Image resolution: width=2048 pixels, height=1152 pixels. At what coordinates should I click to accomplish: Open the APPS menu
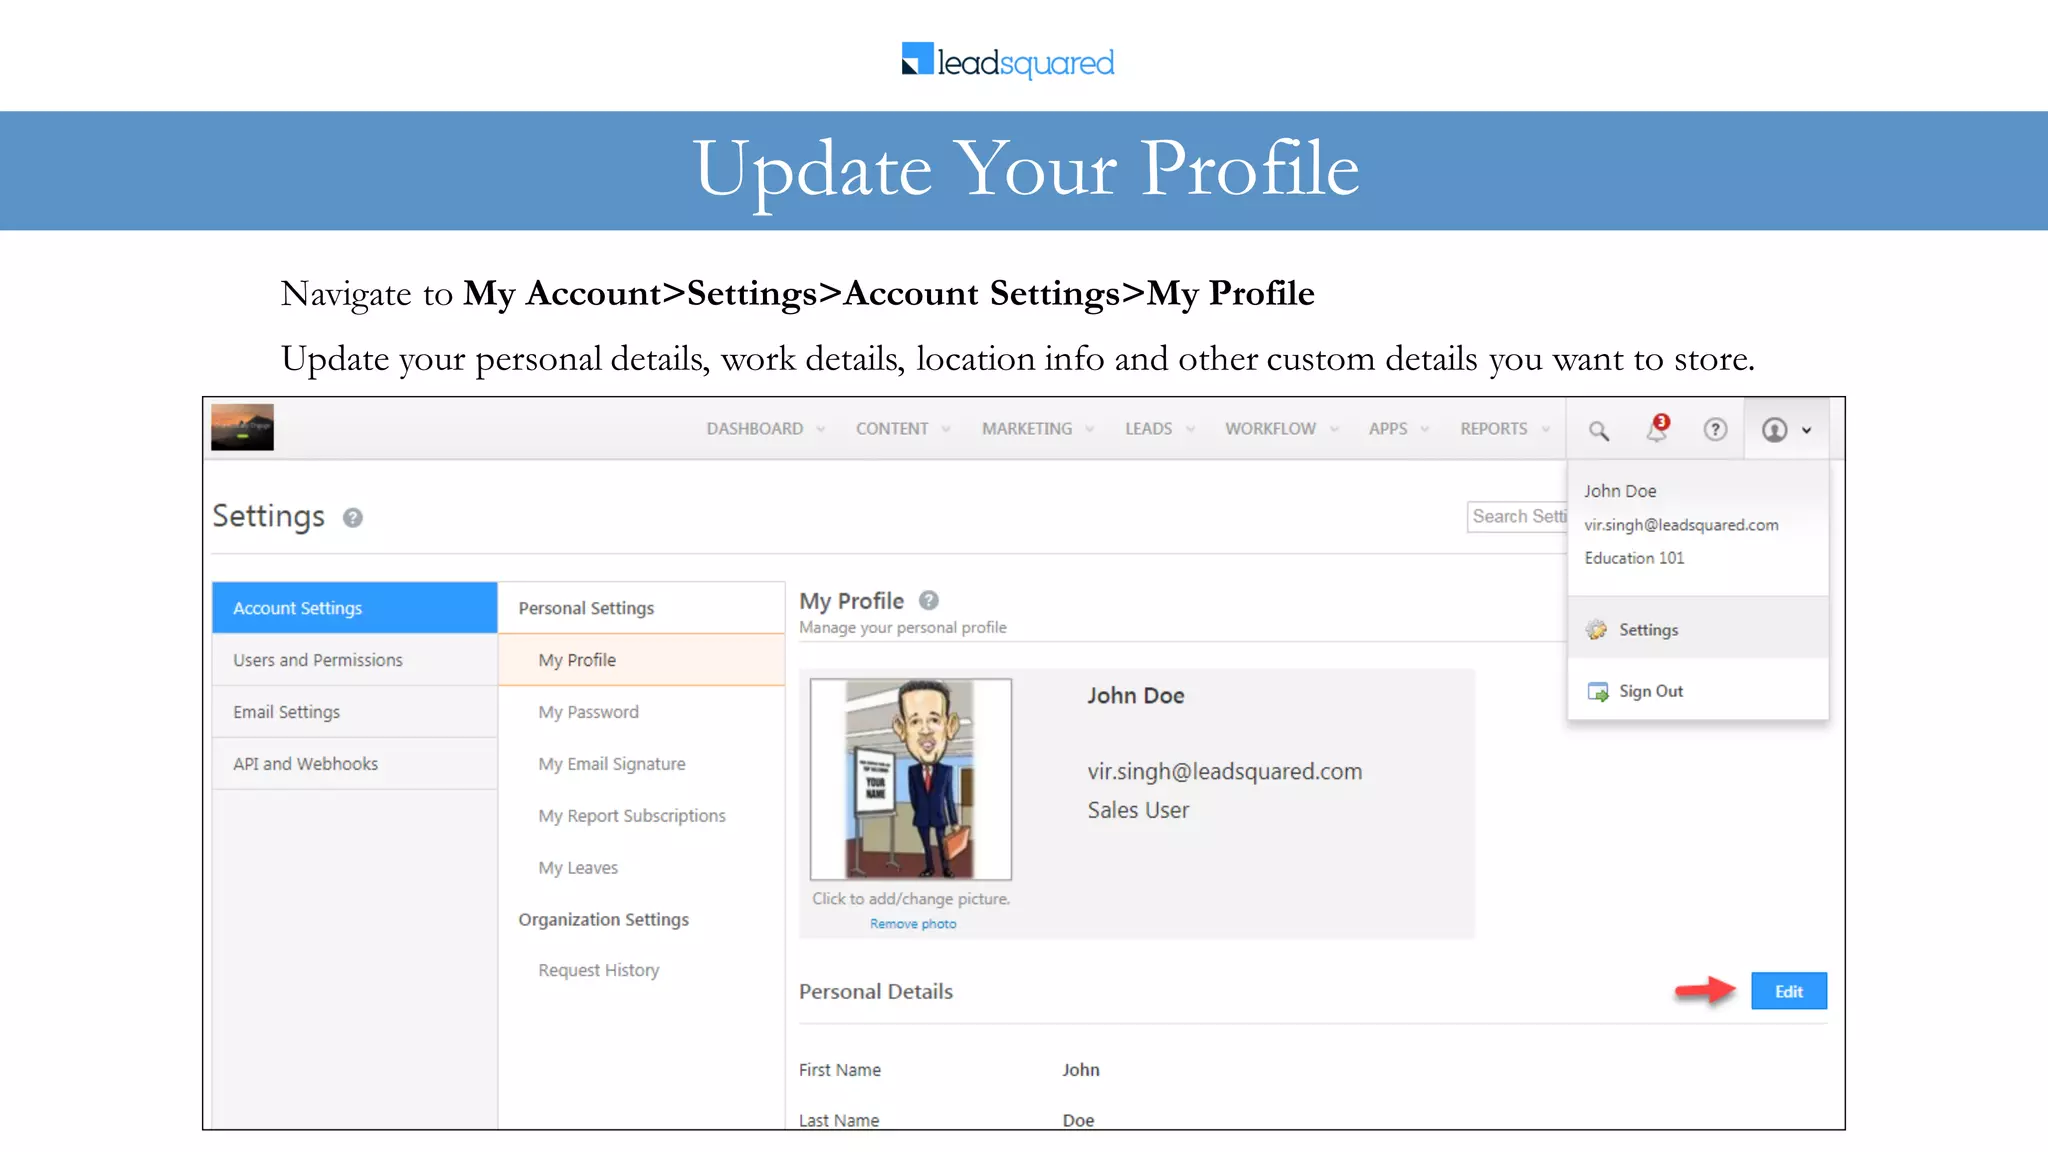[1388, 428]
